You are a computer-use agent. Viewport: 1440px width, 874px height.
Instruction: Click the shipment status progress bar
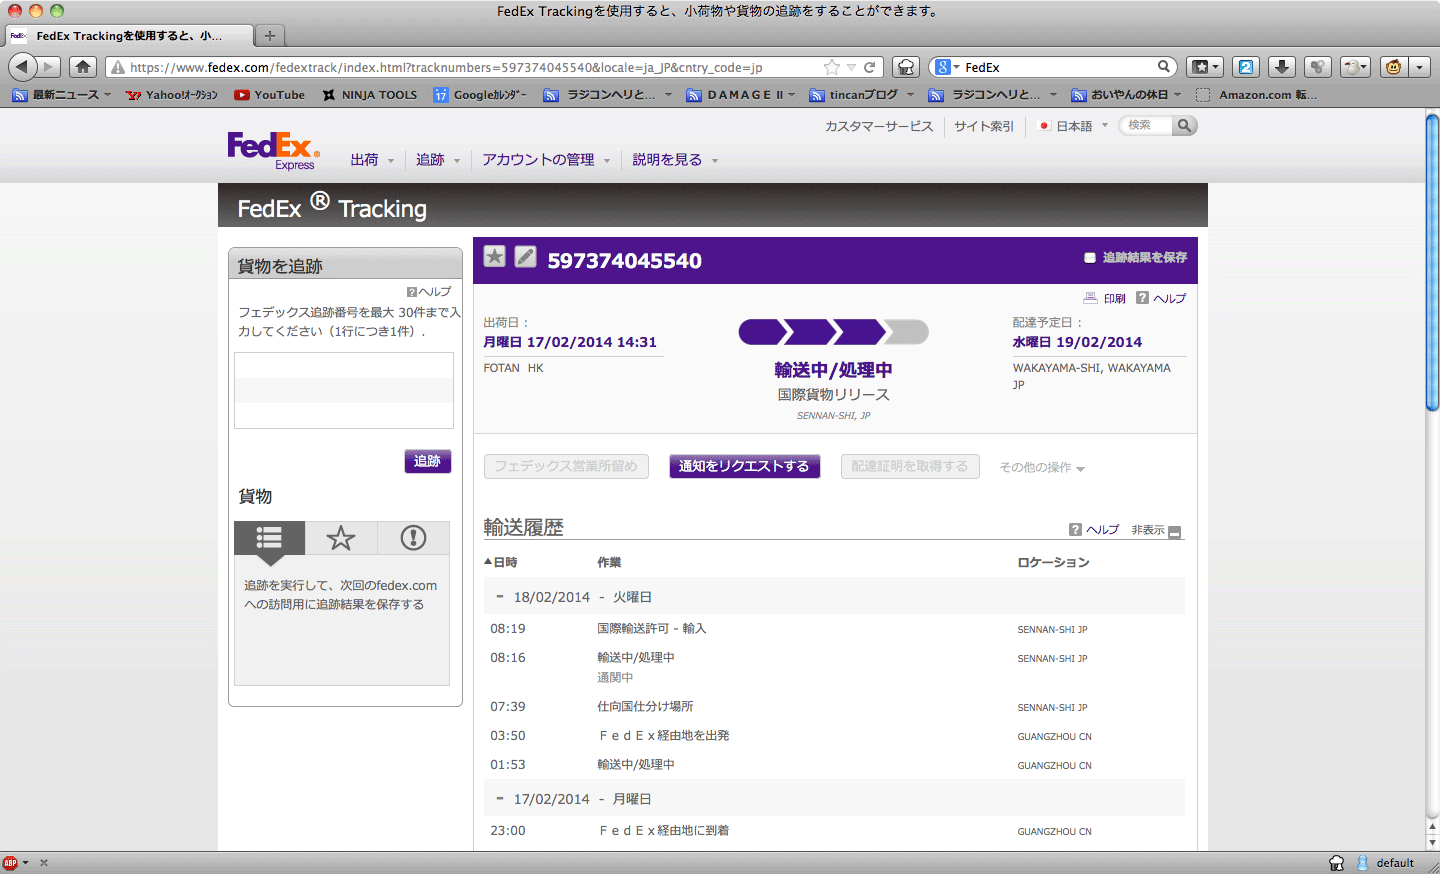(x=833, y=332)
